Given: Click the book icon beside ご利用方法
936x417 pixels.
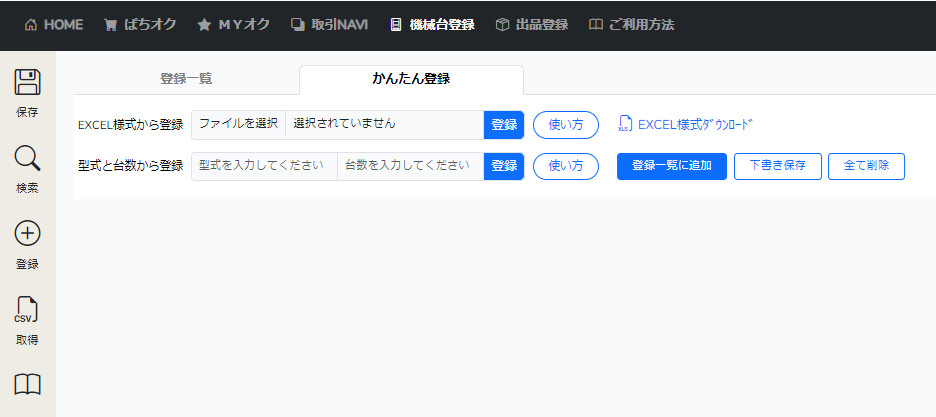Looking at the screenshot, I should click(595, 25).
